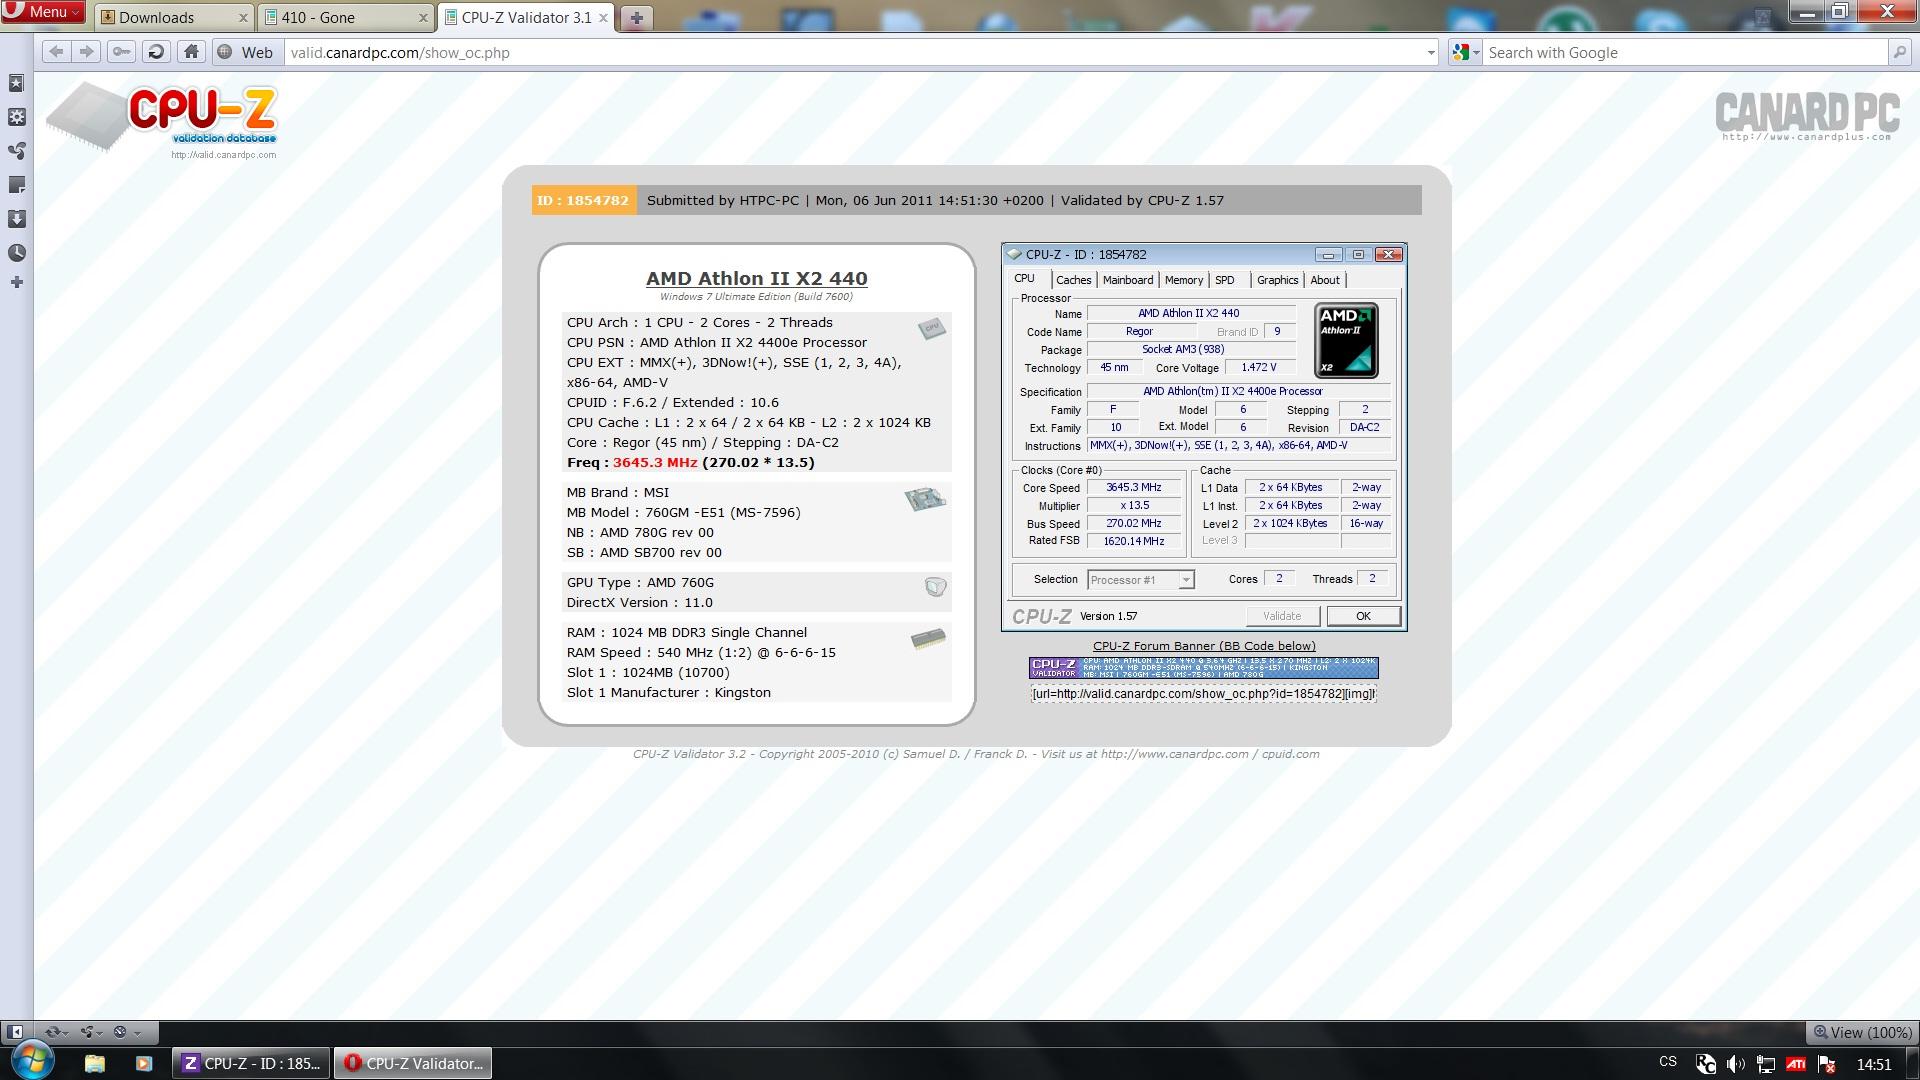This screenshot has height=1080, width=1920.
Task: Click the Freq value 3645.3 MHz text
Action: point(655,463)
